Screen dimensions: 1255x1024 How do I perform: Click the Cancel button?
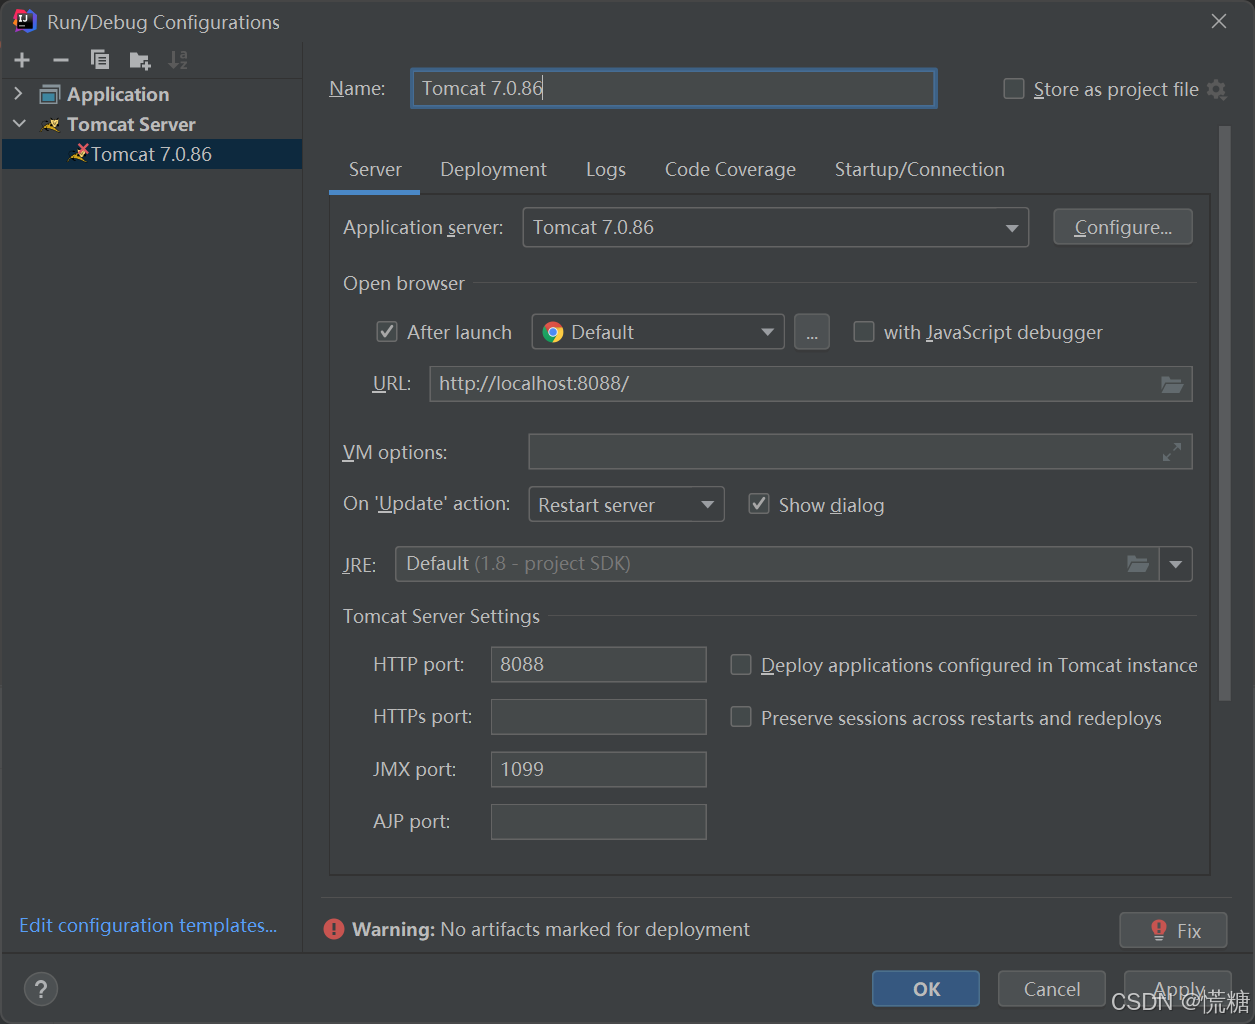tap(1052, 989)
